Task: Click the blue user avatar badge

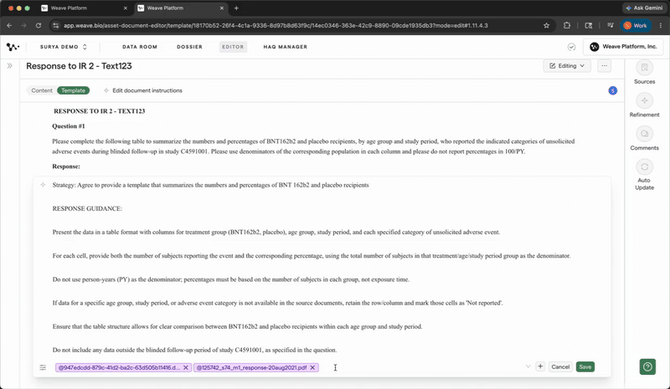Action: (613, 91)
